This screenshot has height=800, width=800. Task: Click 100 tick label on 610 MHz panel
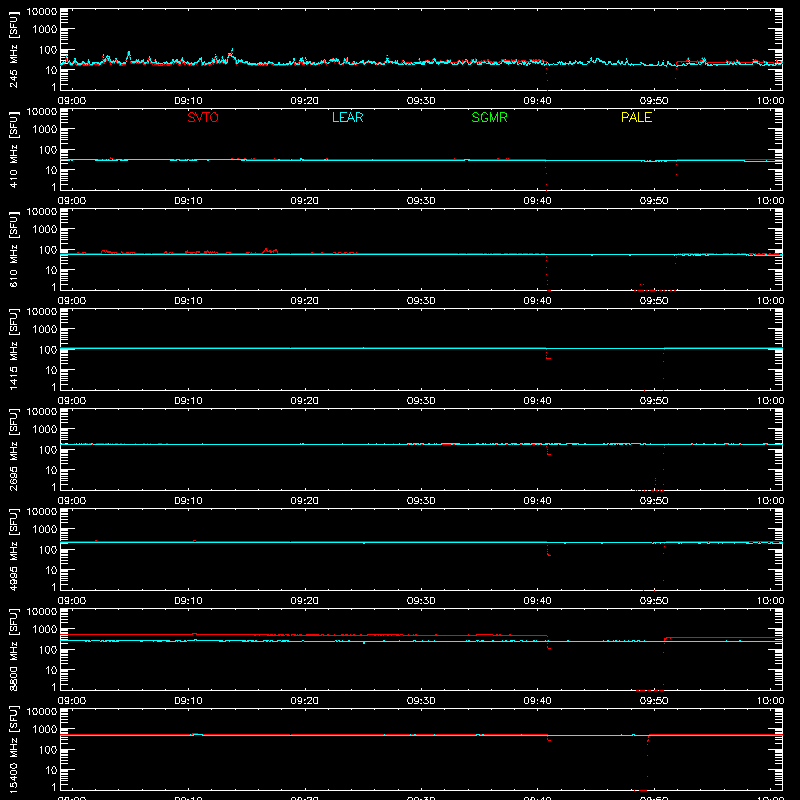(48, 250)
